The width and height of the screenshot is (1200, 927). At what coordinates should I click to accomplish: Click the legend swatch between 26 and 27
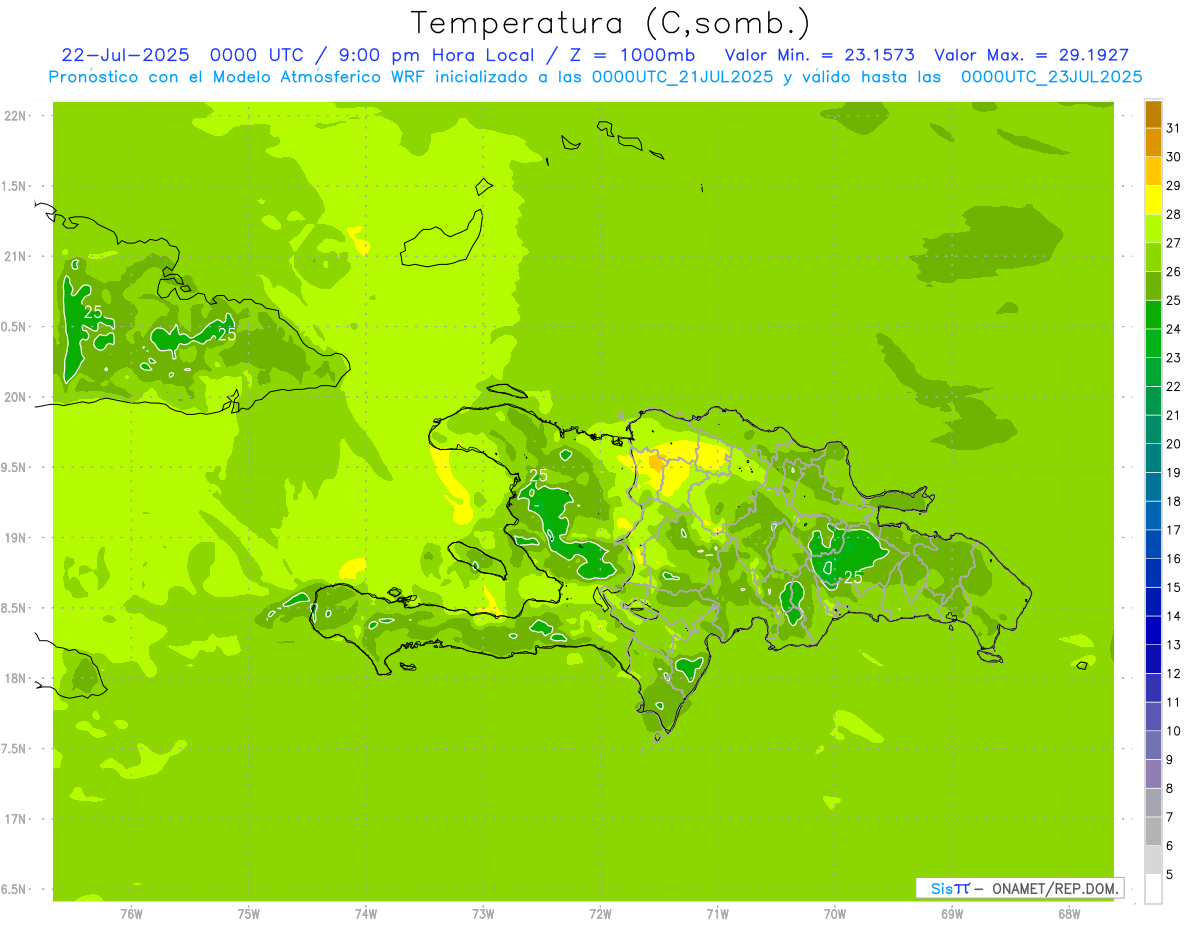click(1153, 257)
